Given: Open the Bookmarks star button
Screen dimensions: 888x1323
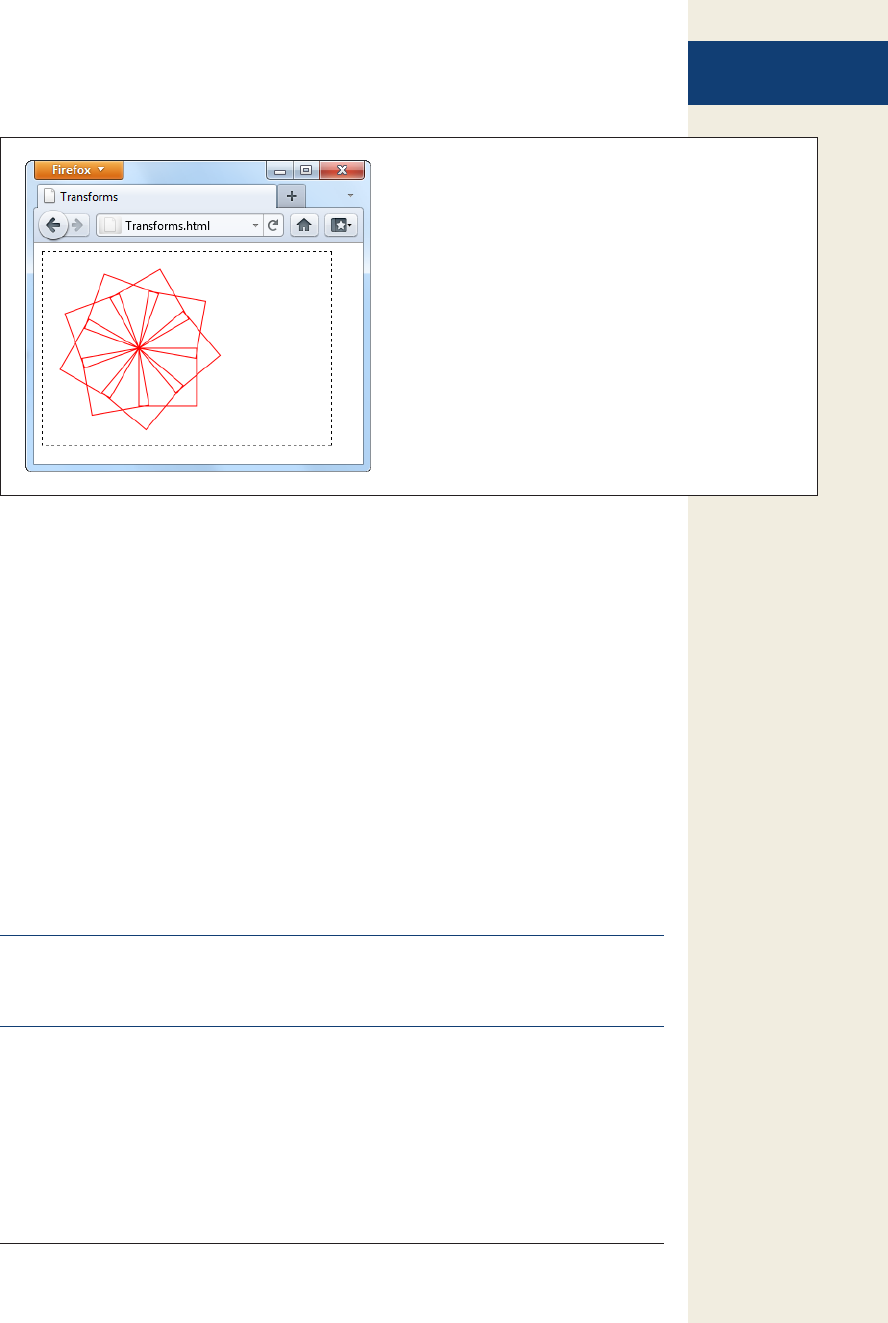Looking at the screenshot, I should (x=341, y=226).
